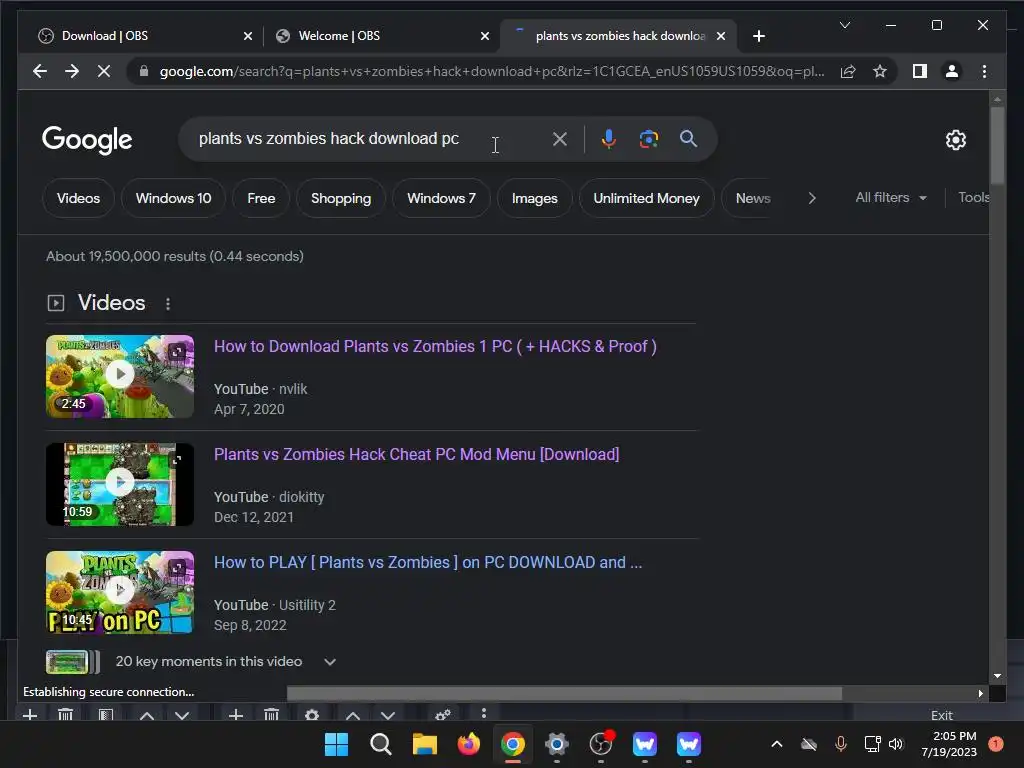Bookmark this page with the star
Viewport: 1024px width, 768px height.
click(880, 71)
